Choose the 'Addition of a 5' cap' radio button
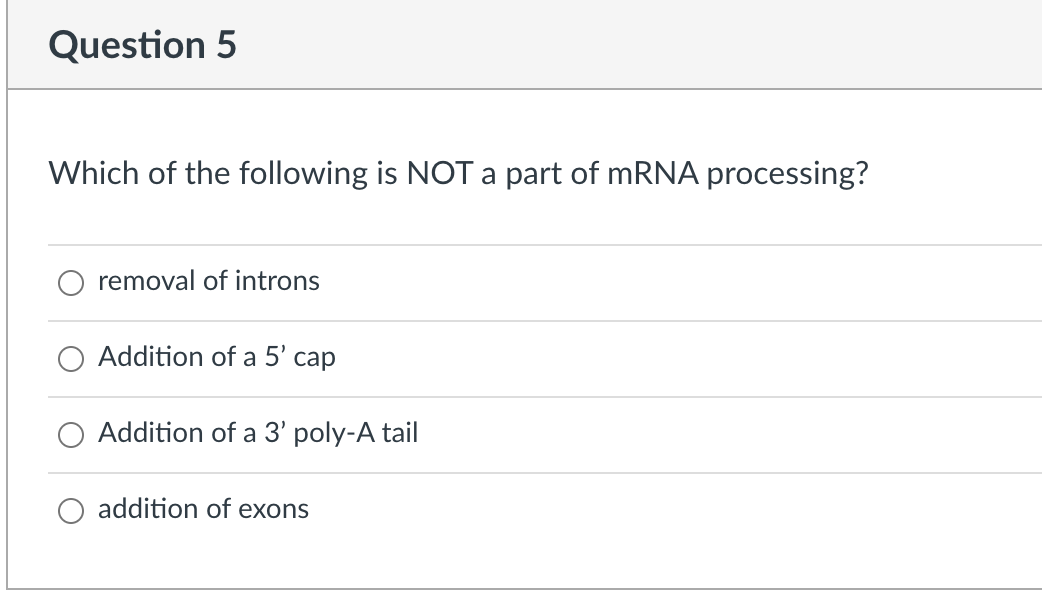Screen dimensions: 1042x606 73,359
